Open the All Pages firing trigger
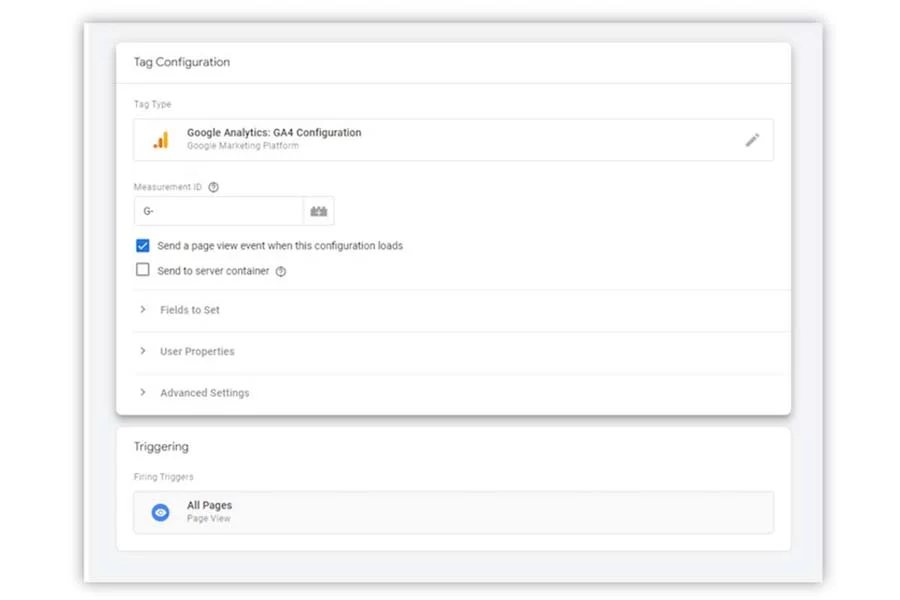The height and width of the screenshot is (600, 900). pos(453,512)
